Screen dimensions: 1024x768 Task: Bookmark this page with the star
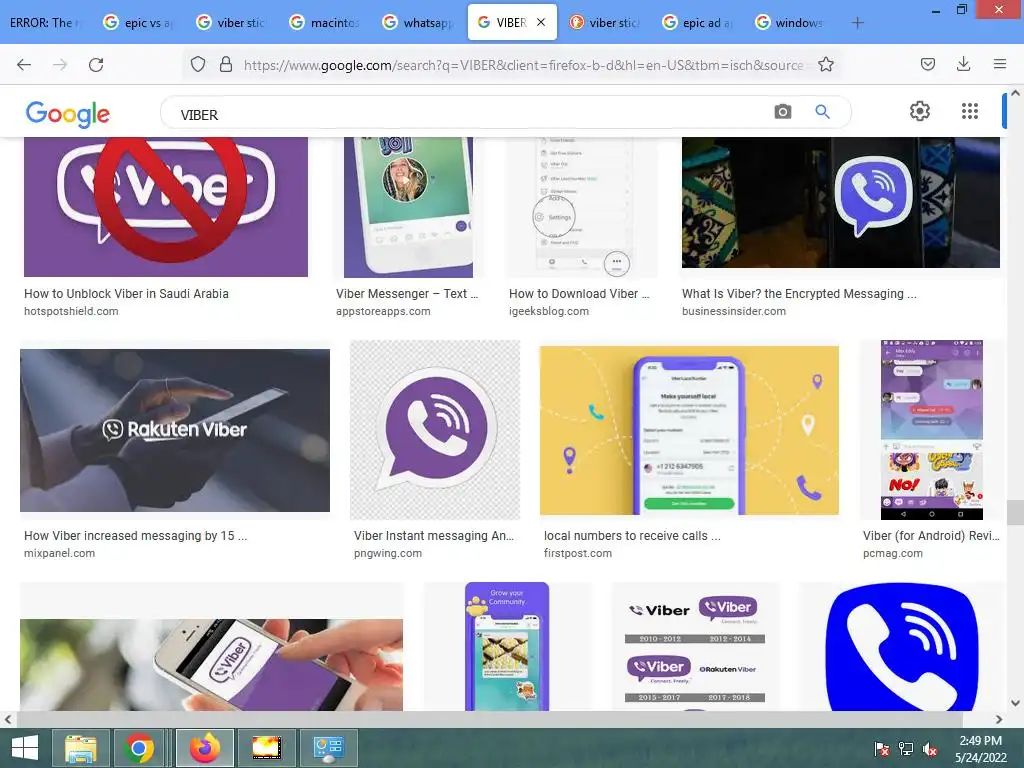coord(825,64)
